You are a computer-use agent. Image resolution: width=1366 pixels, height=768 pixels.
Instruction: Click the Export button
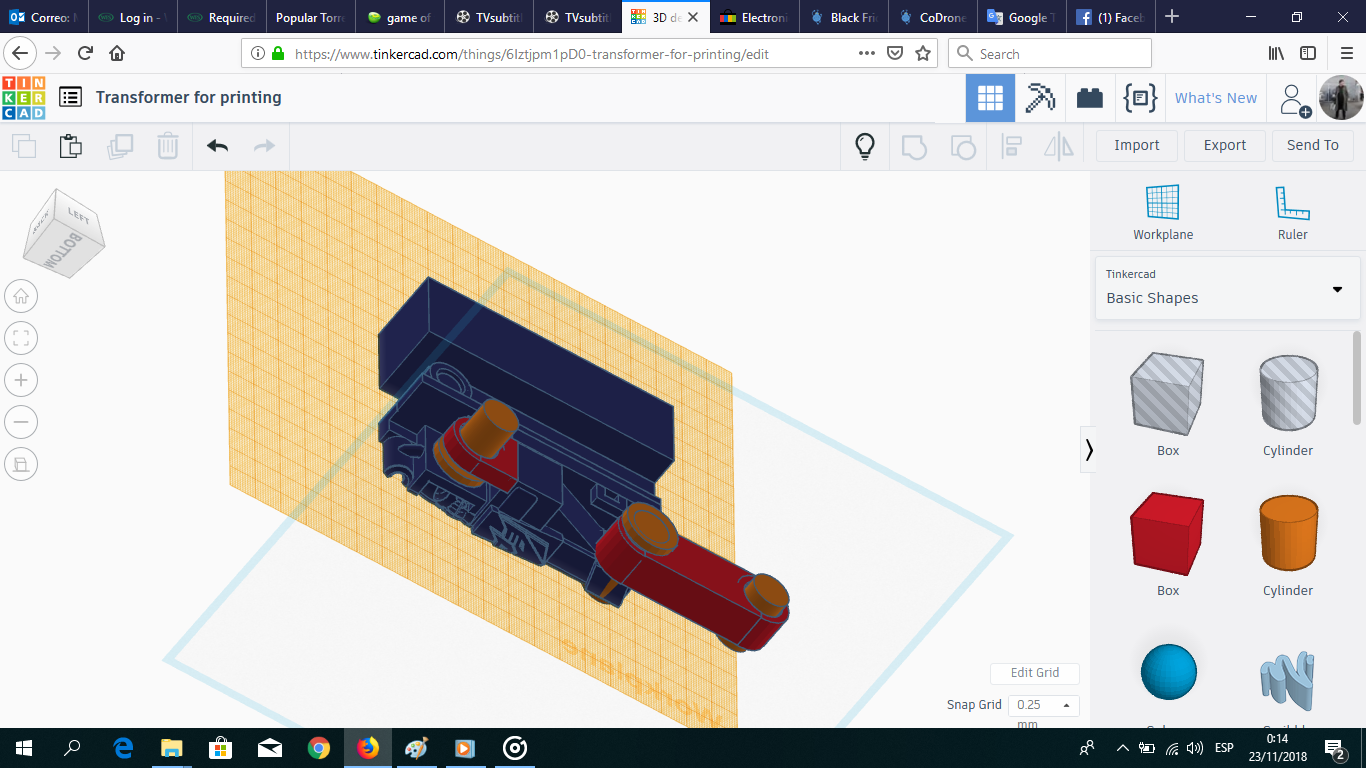1225,146
